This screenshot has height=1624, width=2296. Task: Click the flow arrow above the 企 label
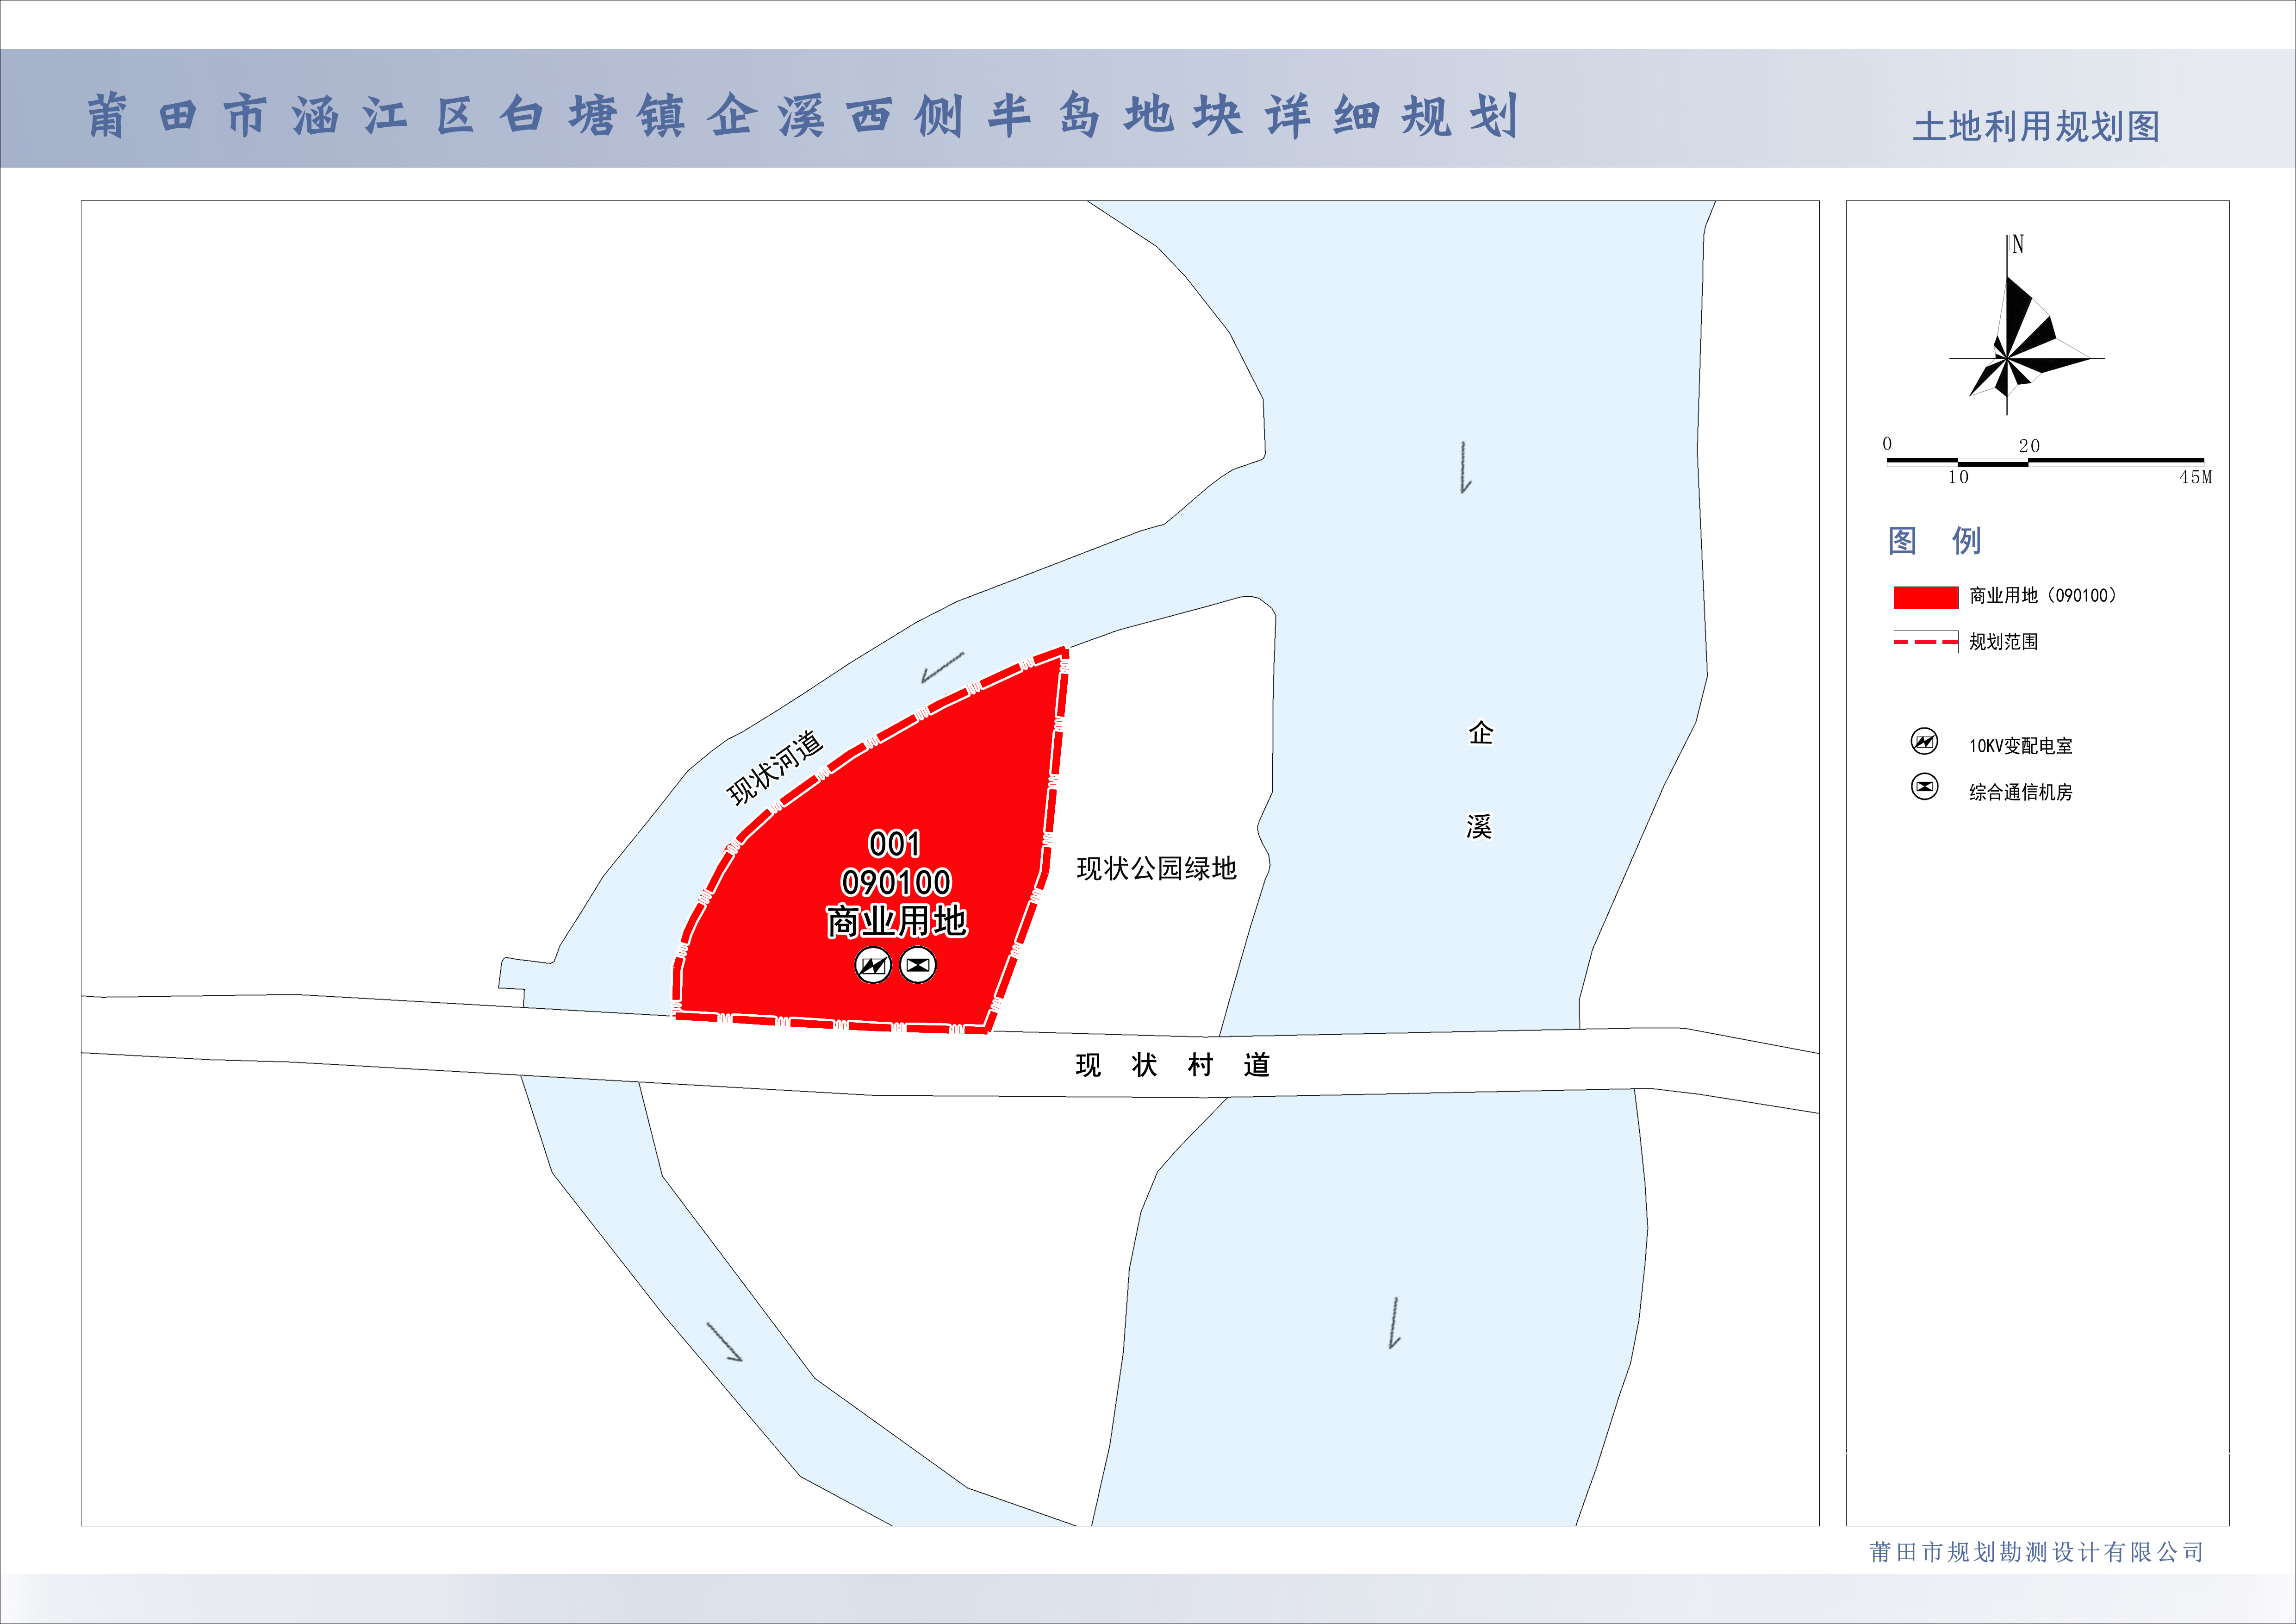point(1464,467)
